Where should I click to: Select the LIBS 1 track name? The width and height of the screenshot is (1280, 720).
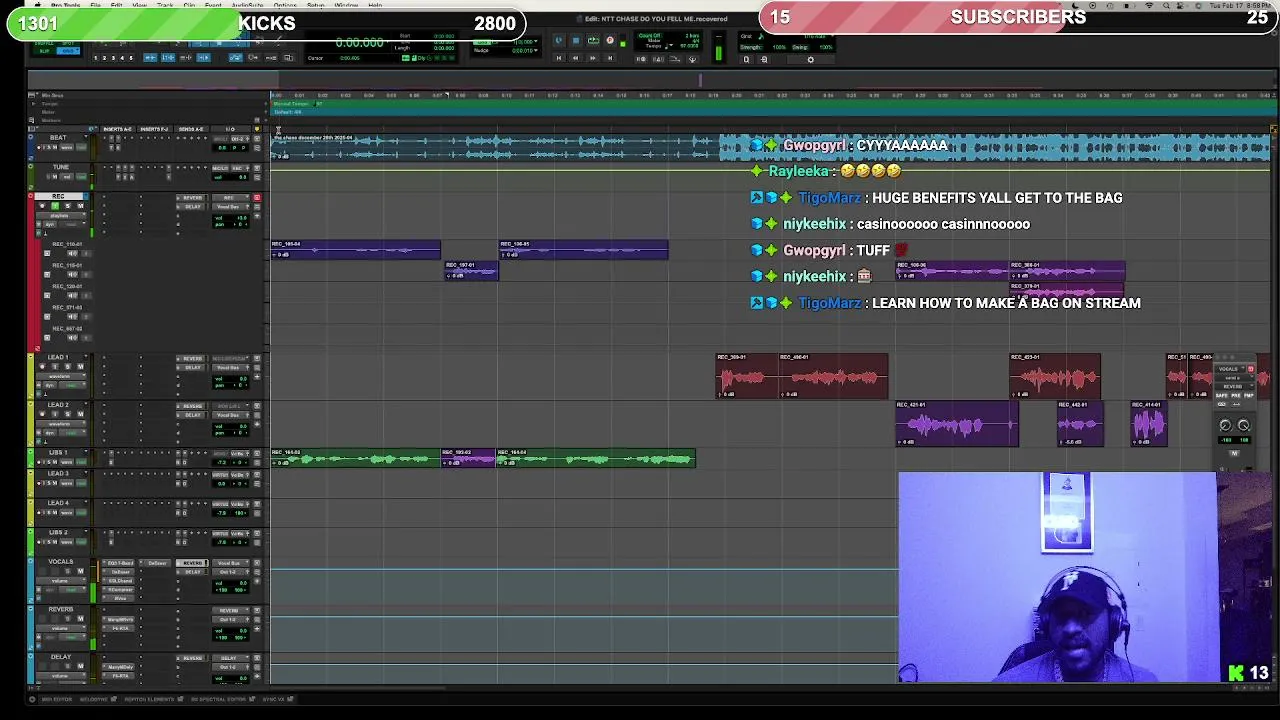(58, 453)
